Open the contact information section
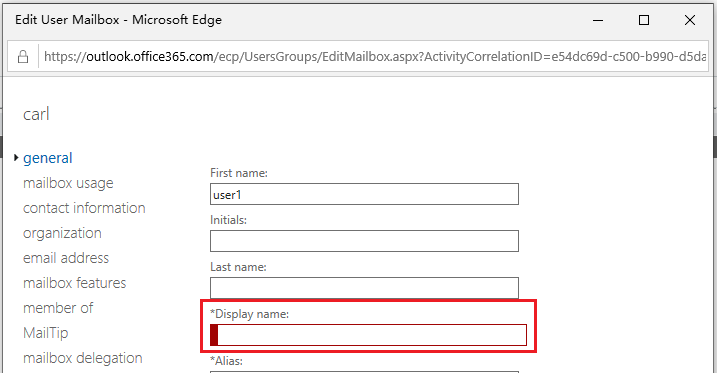Screen dimensions: 717x373 [x=84, y=208]
